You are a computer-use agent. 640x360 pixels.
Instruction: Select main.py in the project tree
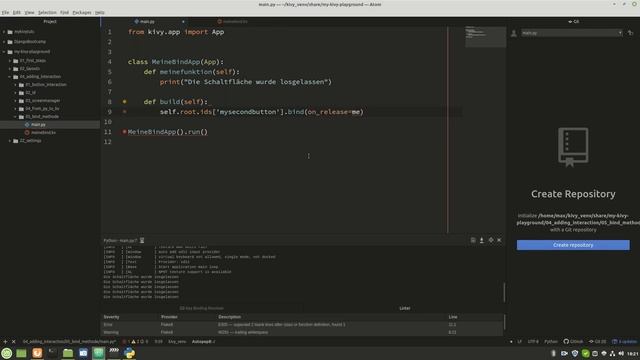tap(38, 124)
